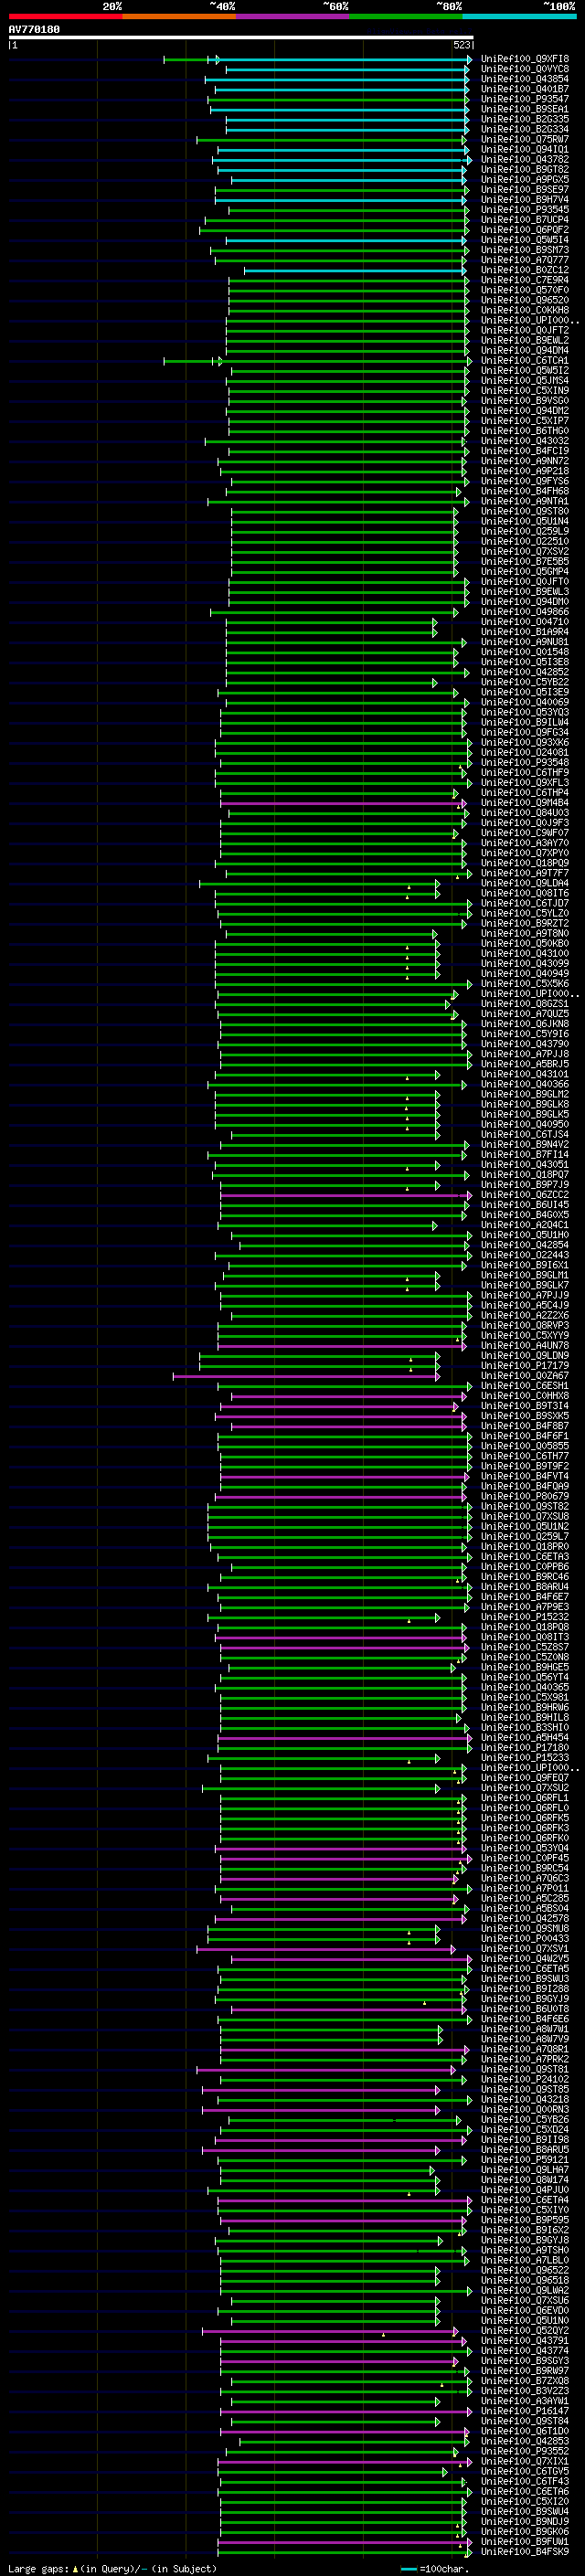This screenshot has height=2576, width=585.
Task: Select the UniRef100_B1A9R4 label
Action: [x=524, y=632]
